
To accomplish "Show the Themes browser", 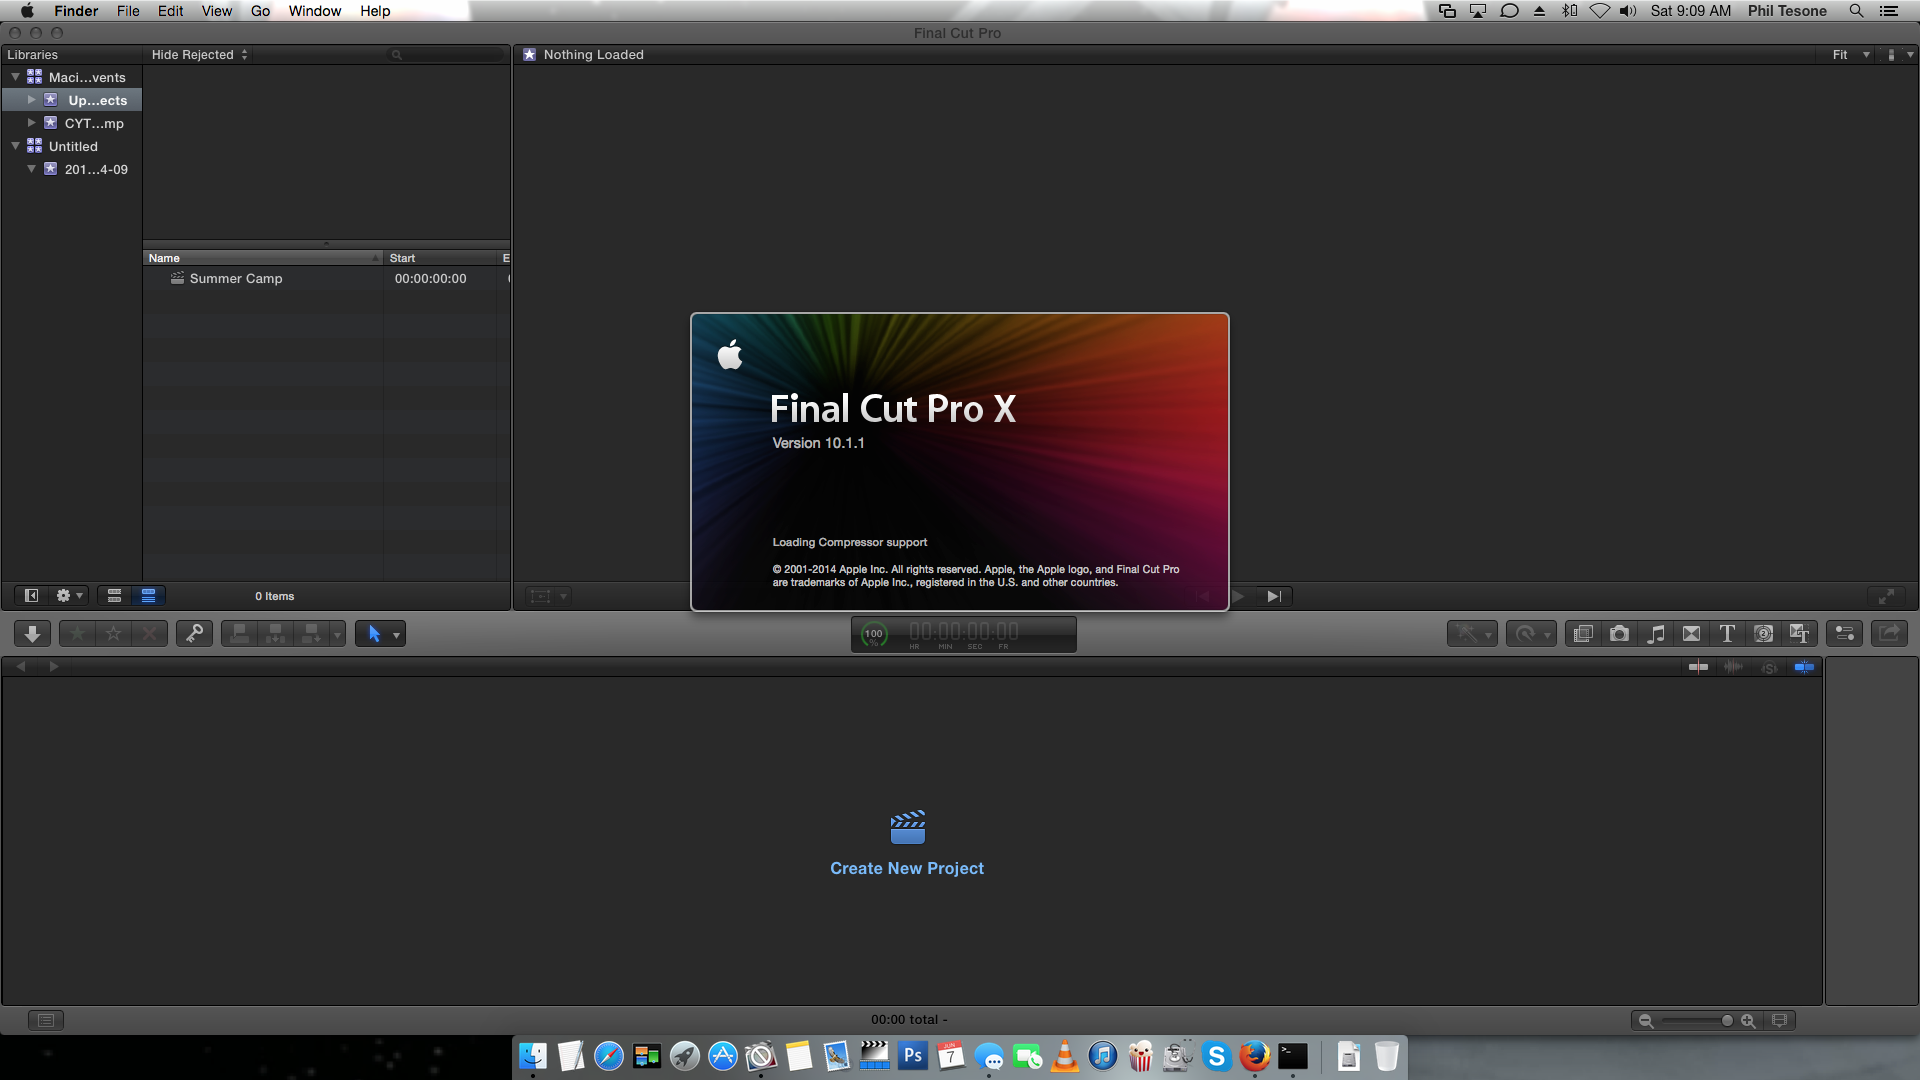I will (x=1799, y=634).
